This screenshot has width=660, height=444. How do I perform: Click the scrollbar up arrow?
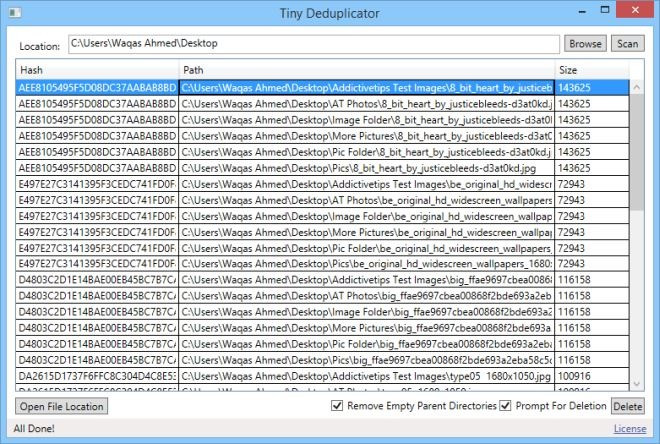click(636, 87)
